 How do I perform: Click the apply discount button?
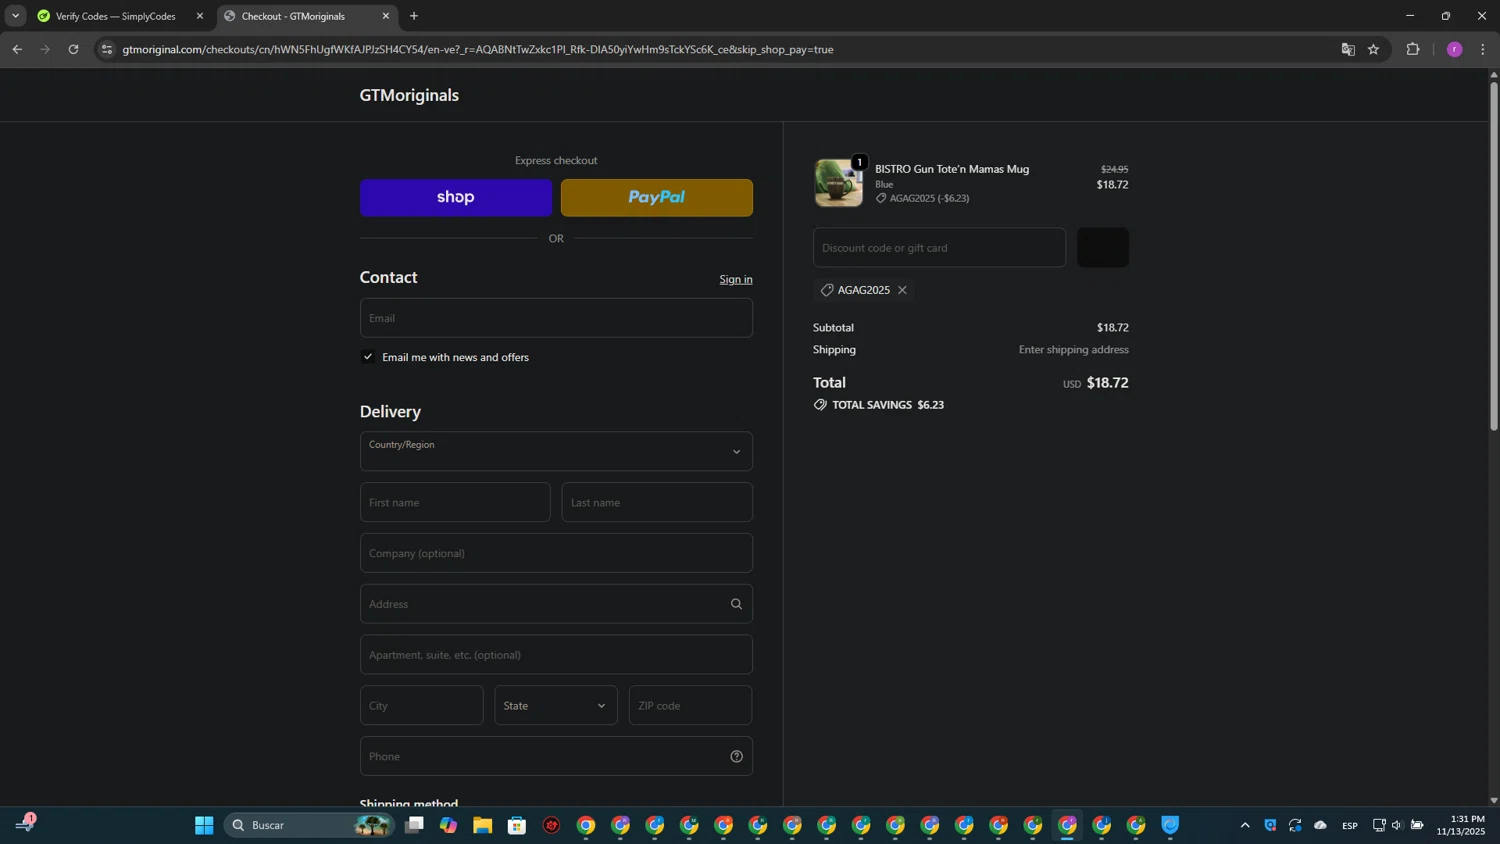point(1103,248)
